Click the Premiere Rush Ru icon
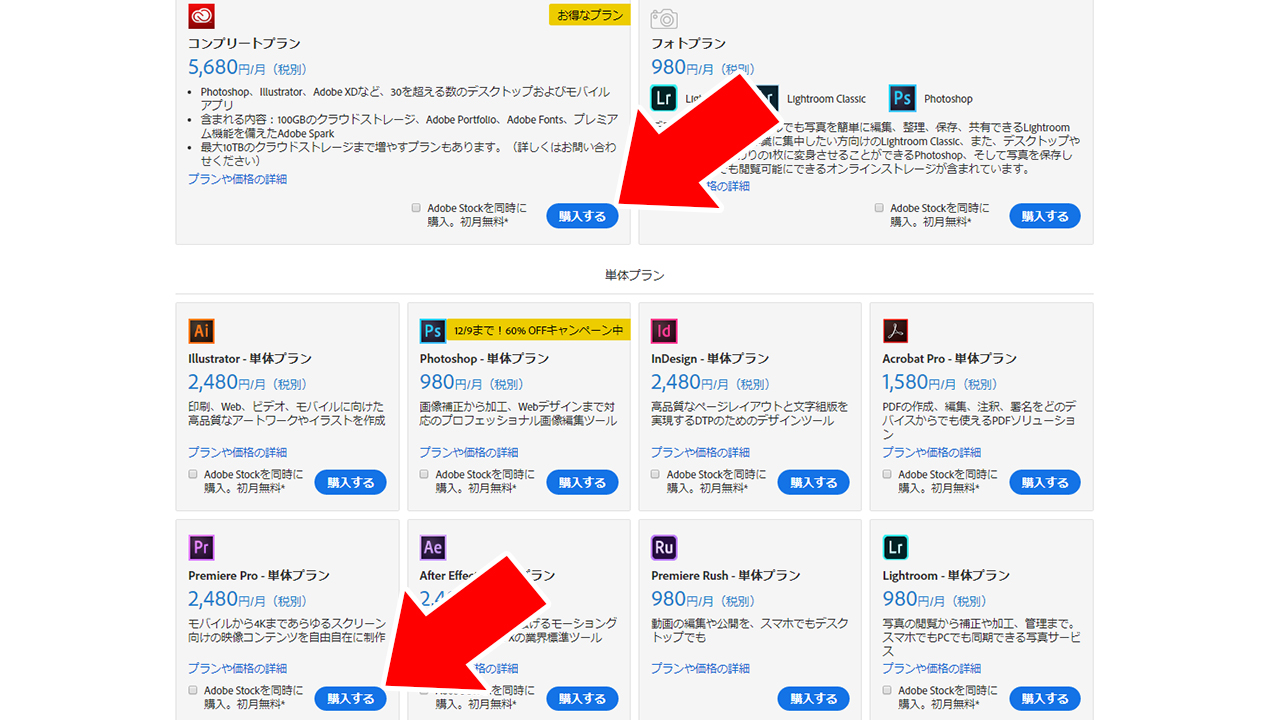 point(664,547)
